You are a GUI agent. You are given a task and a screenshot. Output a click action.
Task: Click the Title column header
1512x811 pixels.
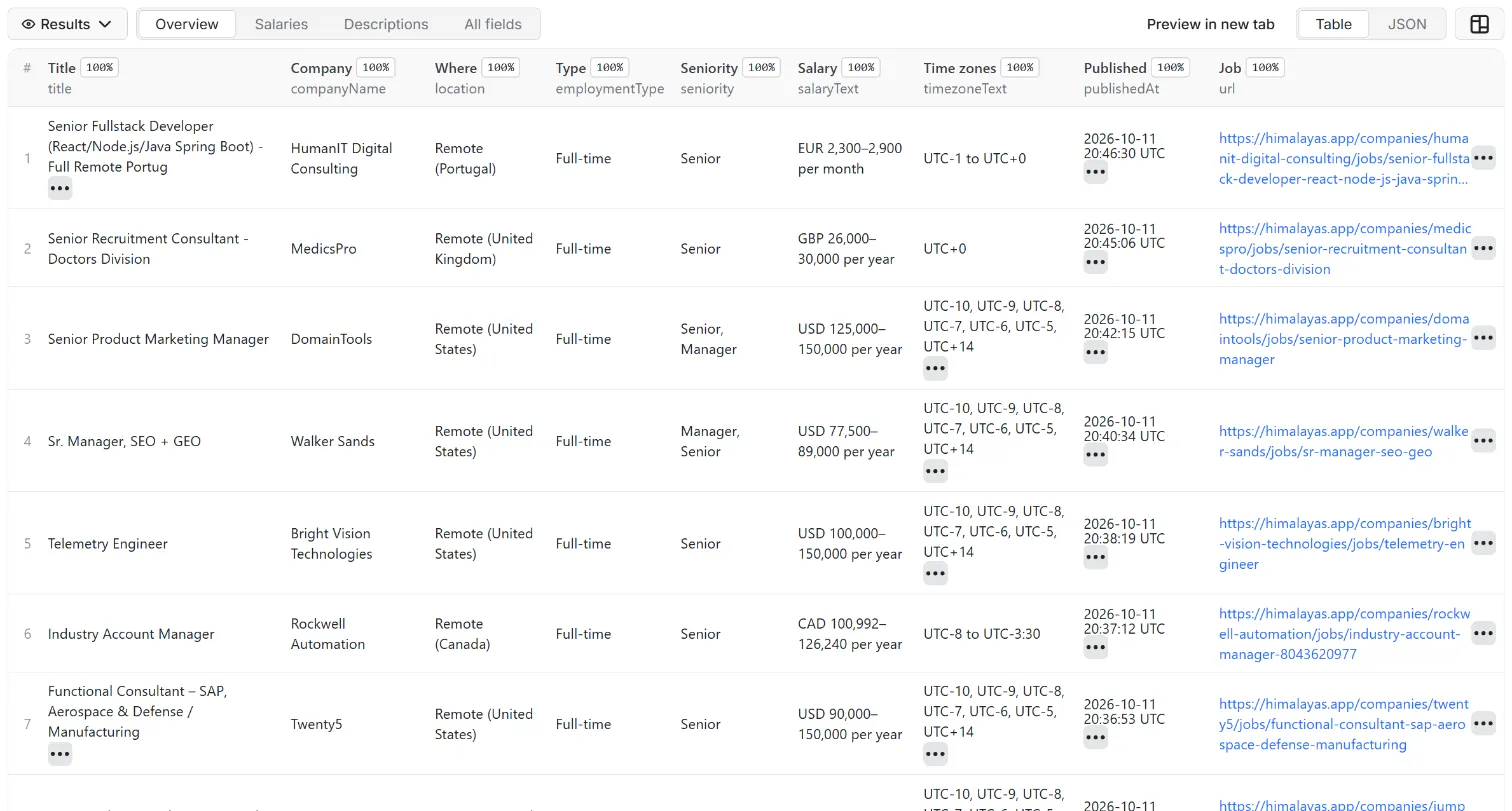tap(62, 68)
